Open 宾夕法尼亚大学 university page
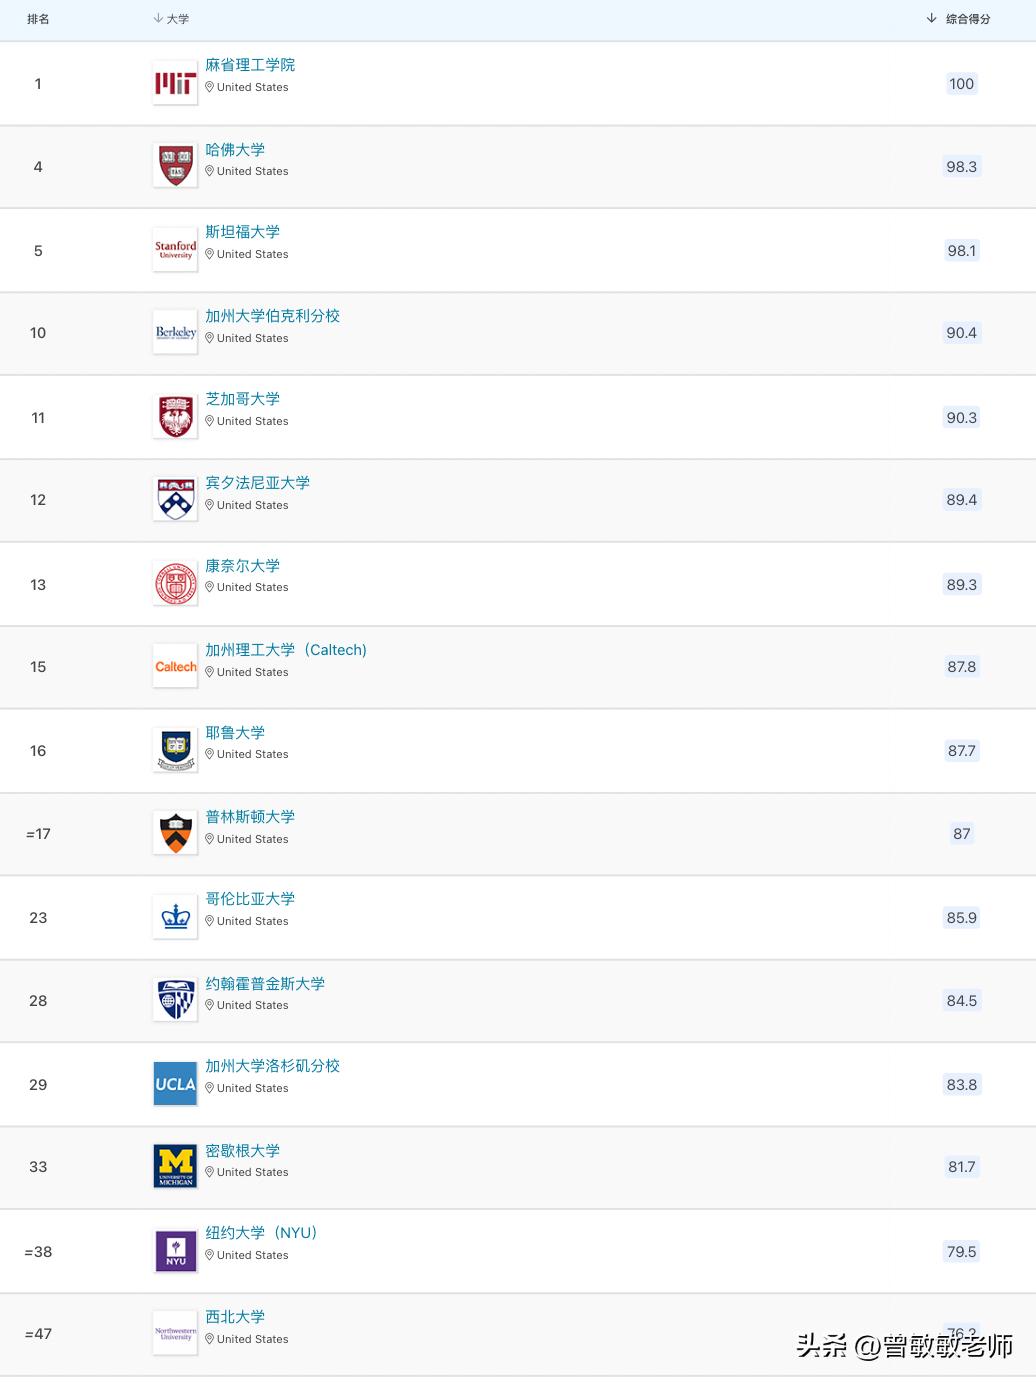Image resolution: width=1036 pixels, height=1382 pixels. (x=257, y=483)
